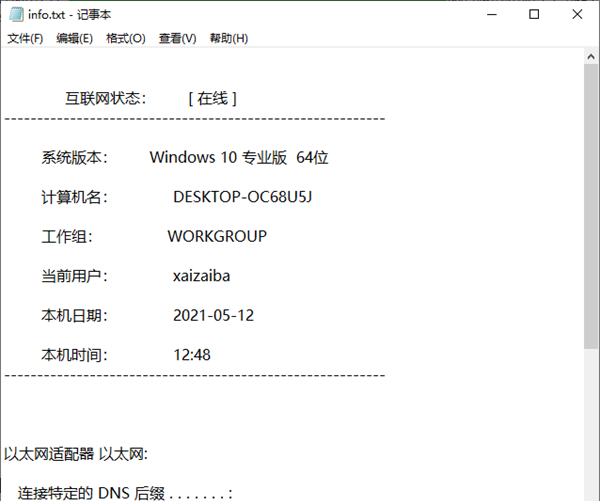Click the label 互联网状态:
The image size is (600, 501).
click(x=106, y=99)
